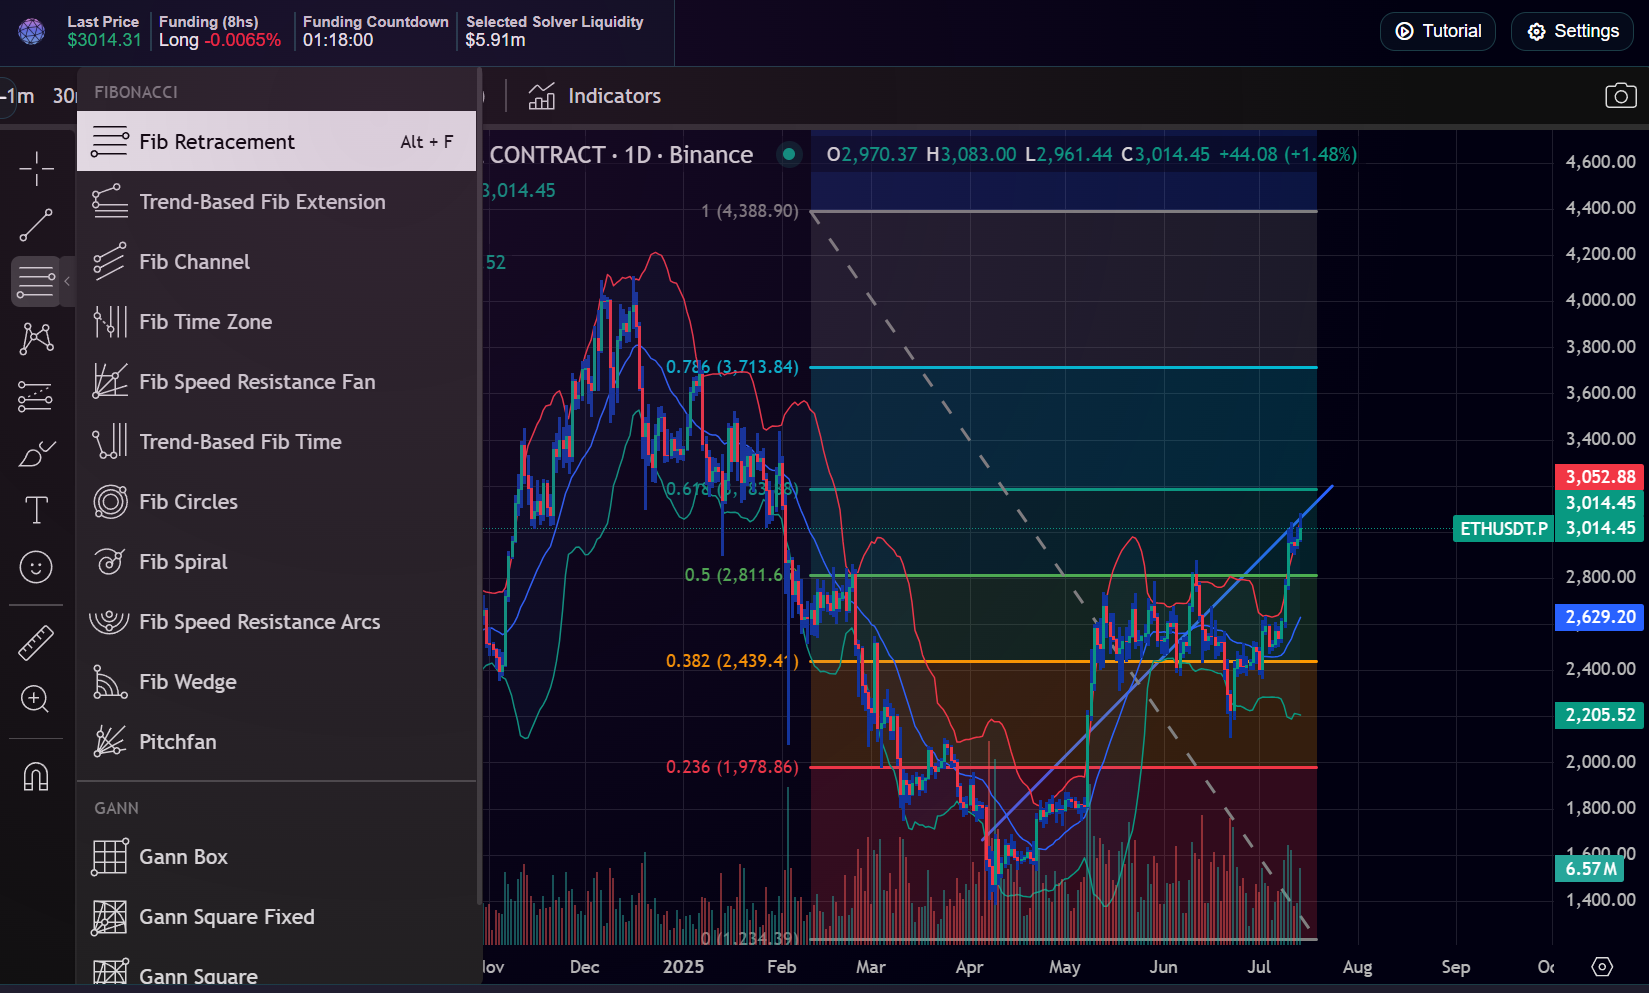1649x993 pixels.
Task: Activate the Zoom In tool
Action: [x=36, y=698]
